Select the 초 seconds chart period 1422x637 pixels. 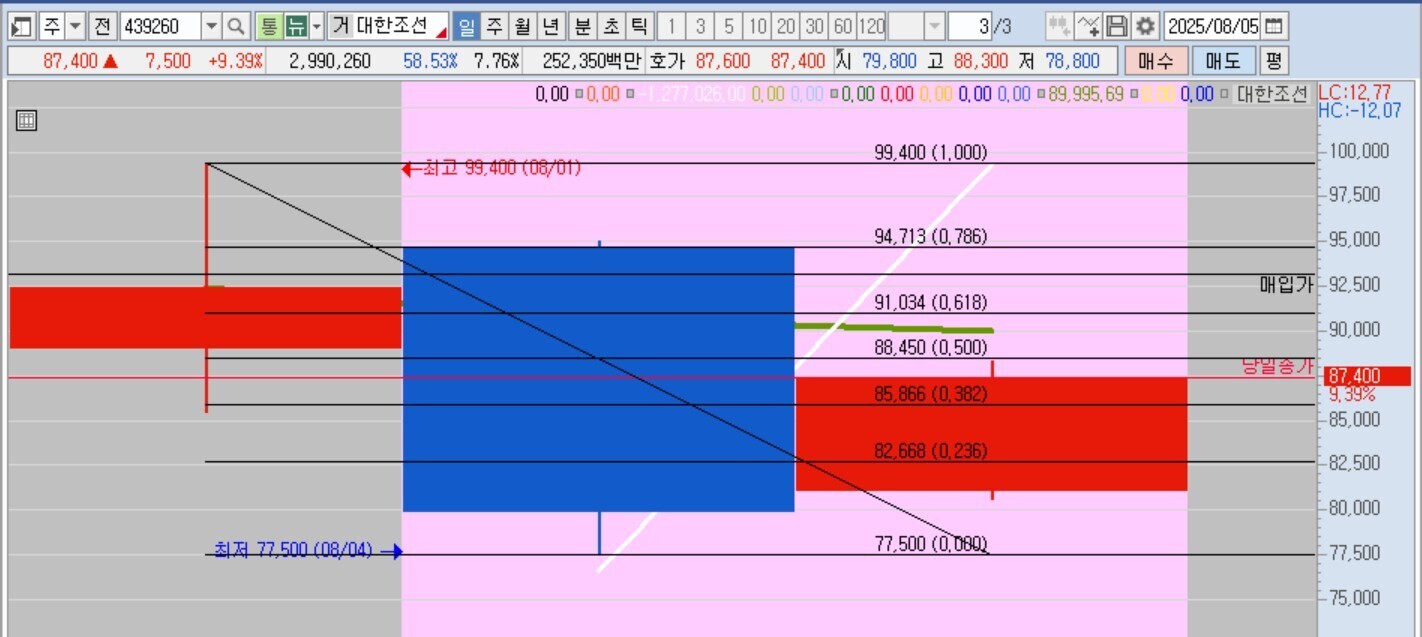point(610,26)
